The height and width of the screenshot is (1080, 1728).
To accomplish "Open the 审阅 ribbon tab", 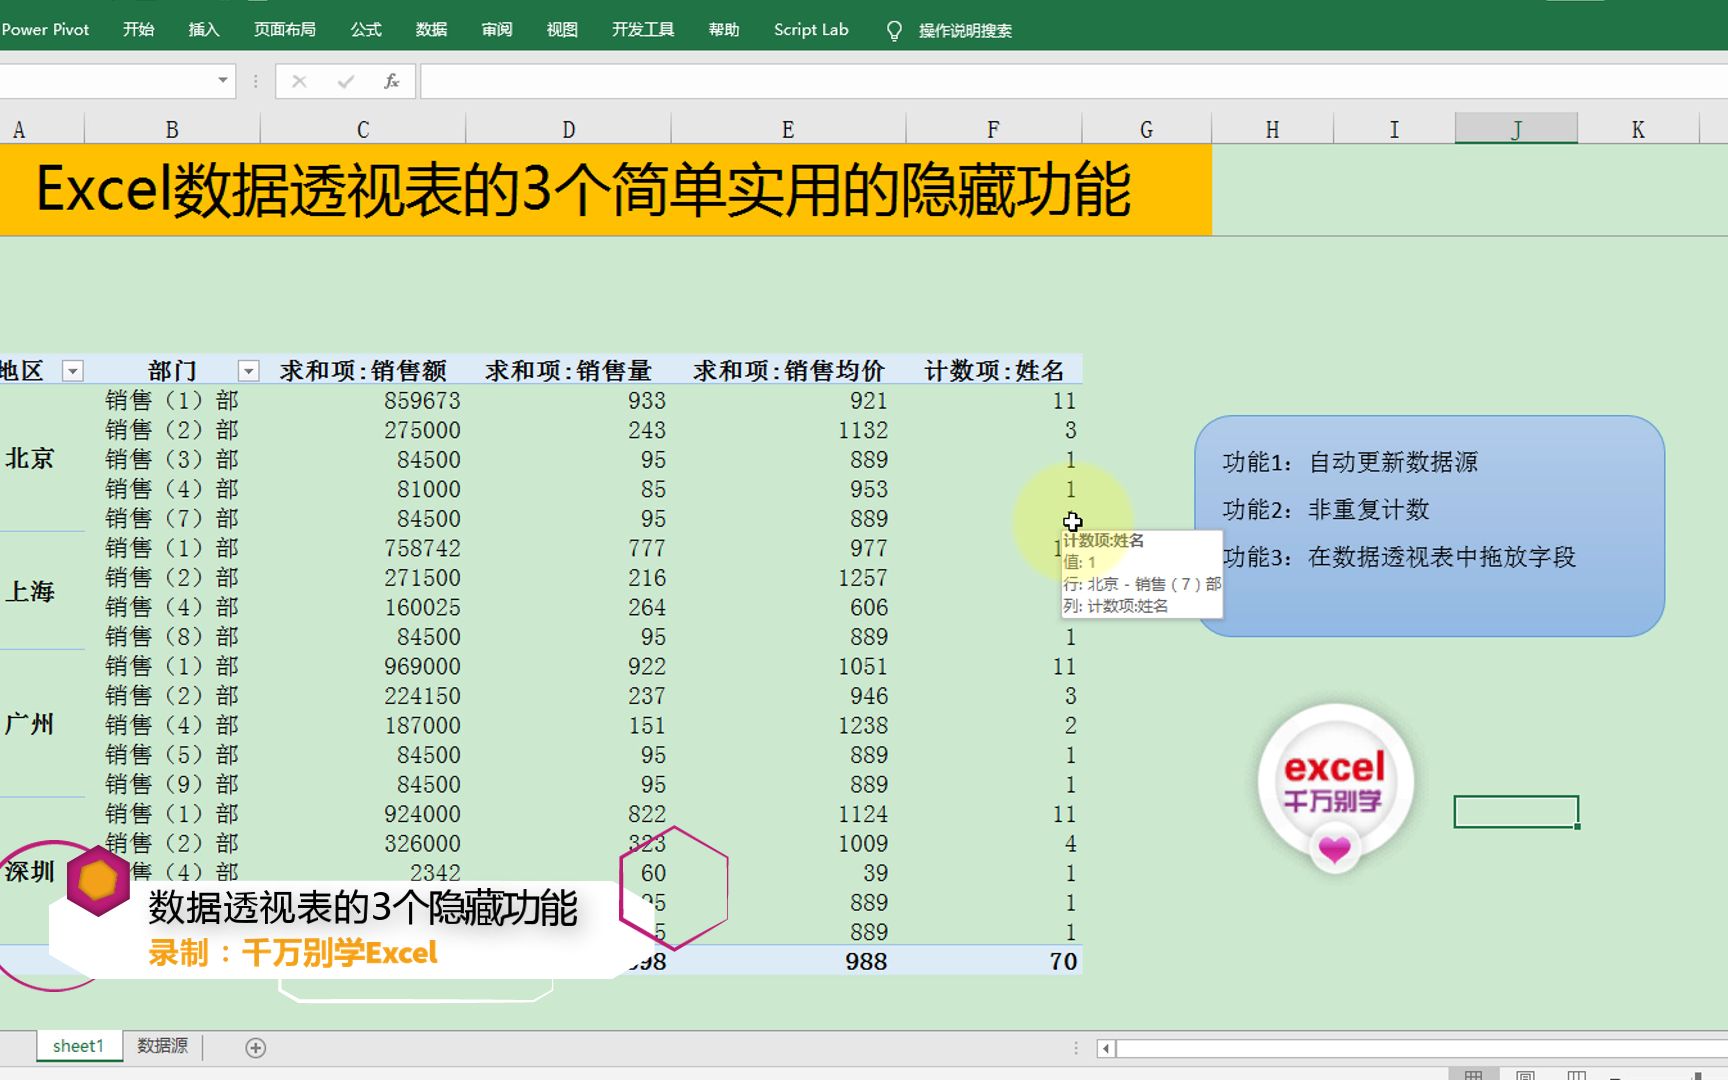I will [x=497, y=30].
